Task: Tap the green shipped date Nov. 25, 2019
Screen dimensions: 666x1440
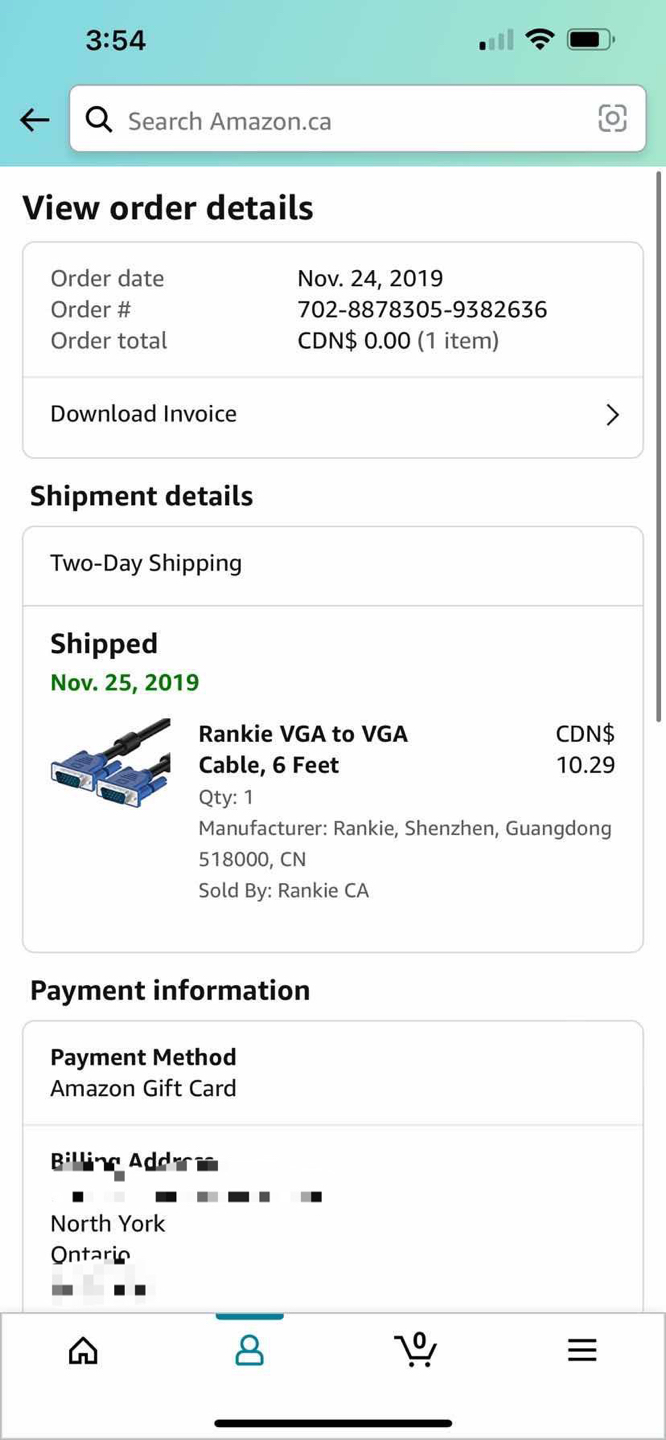Action: [124, 682]
